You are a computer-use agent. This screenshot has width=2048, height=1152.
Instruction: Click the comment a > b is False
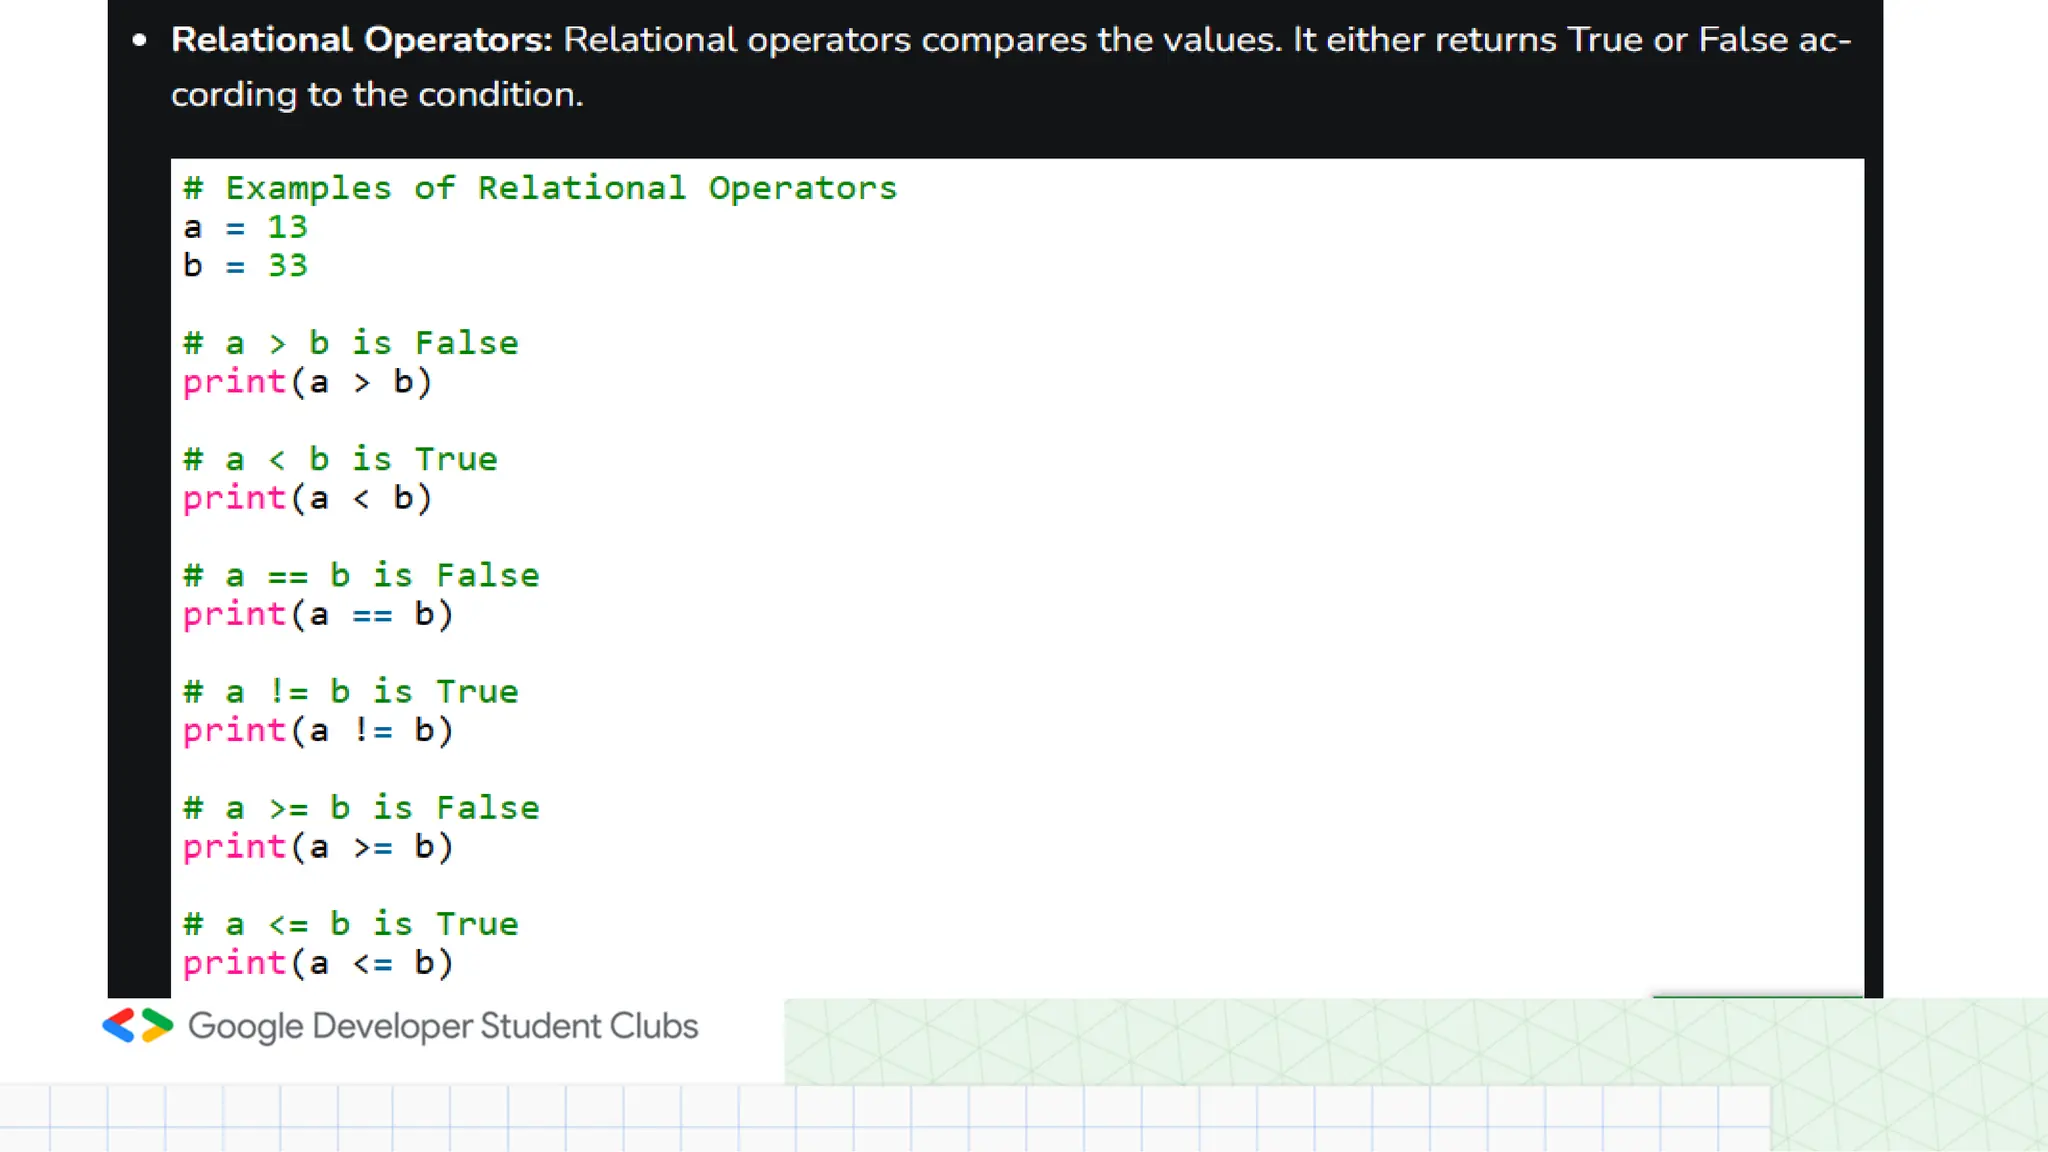coord(351,343)
